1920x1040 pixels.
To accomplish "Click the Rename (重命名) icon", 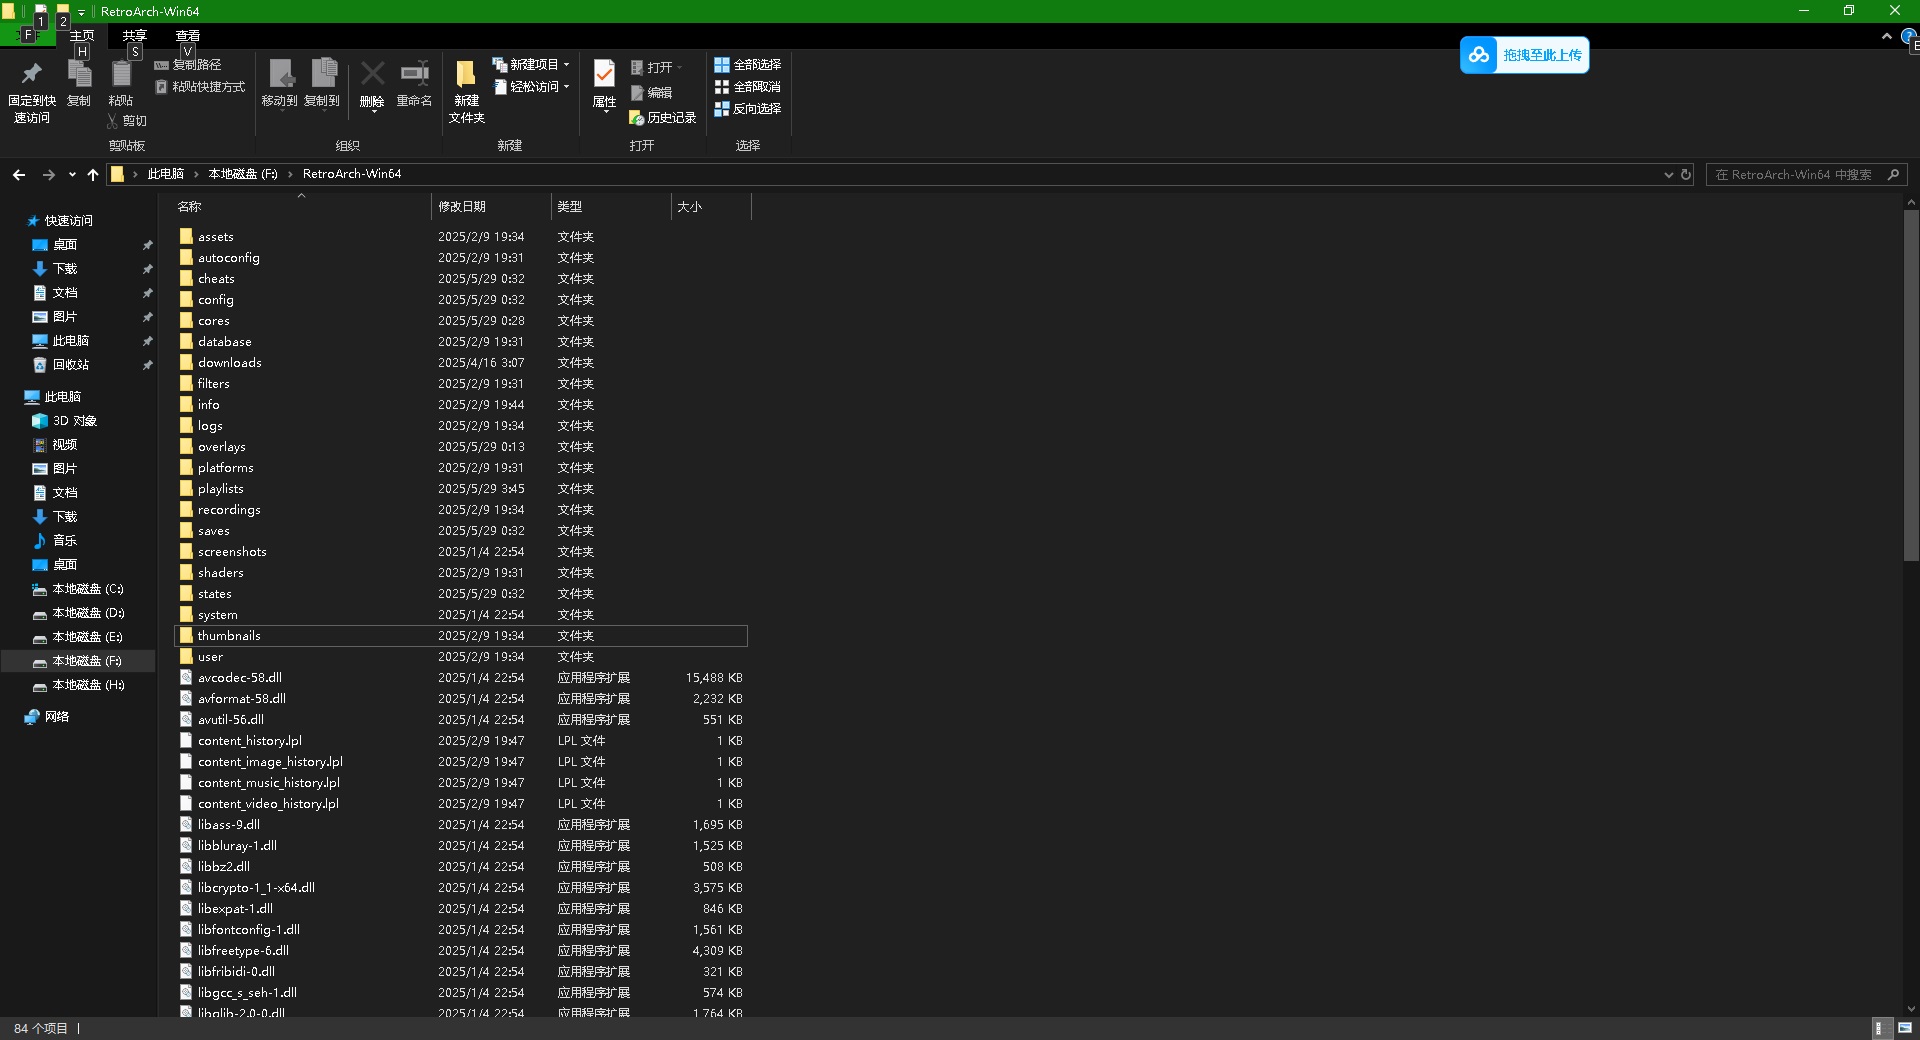I will point(415,73).
